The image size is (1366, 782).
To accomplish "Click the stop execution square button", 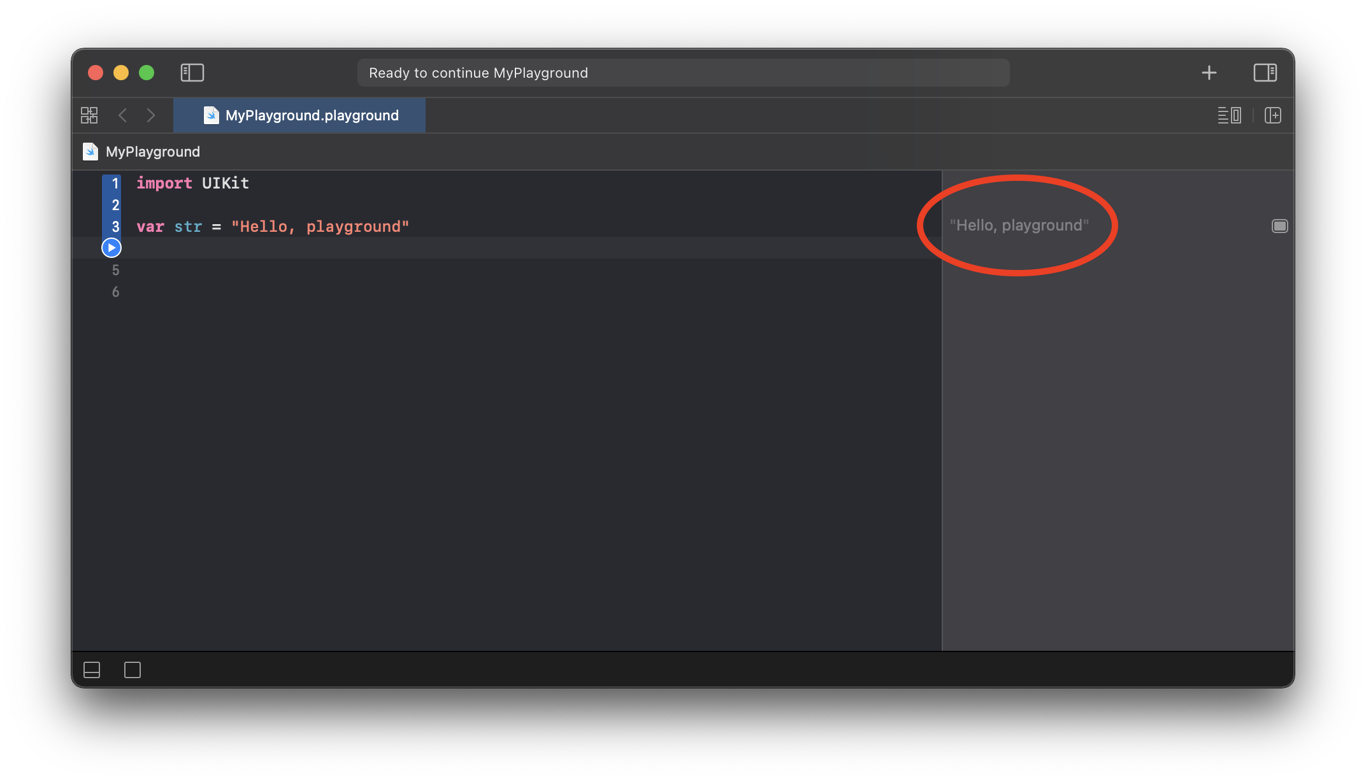I will click(x=132, y=670).
